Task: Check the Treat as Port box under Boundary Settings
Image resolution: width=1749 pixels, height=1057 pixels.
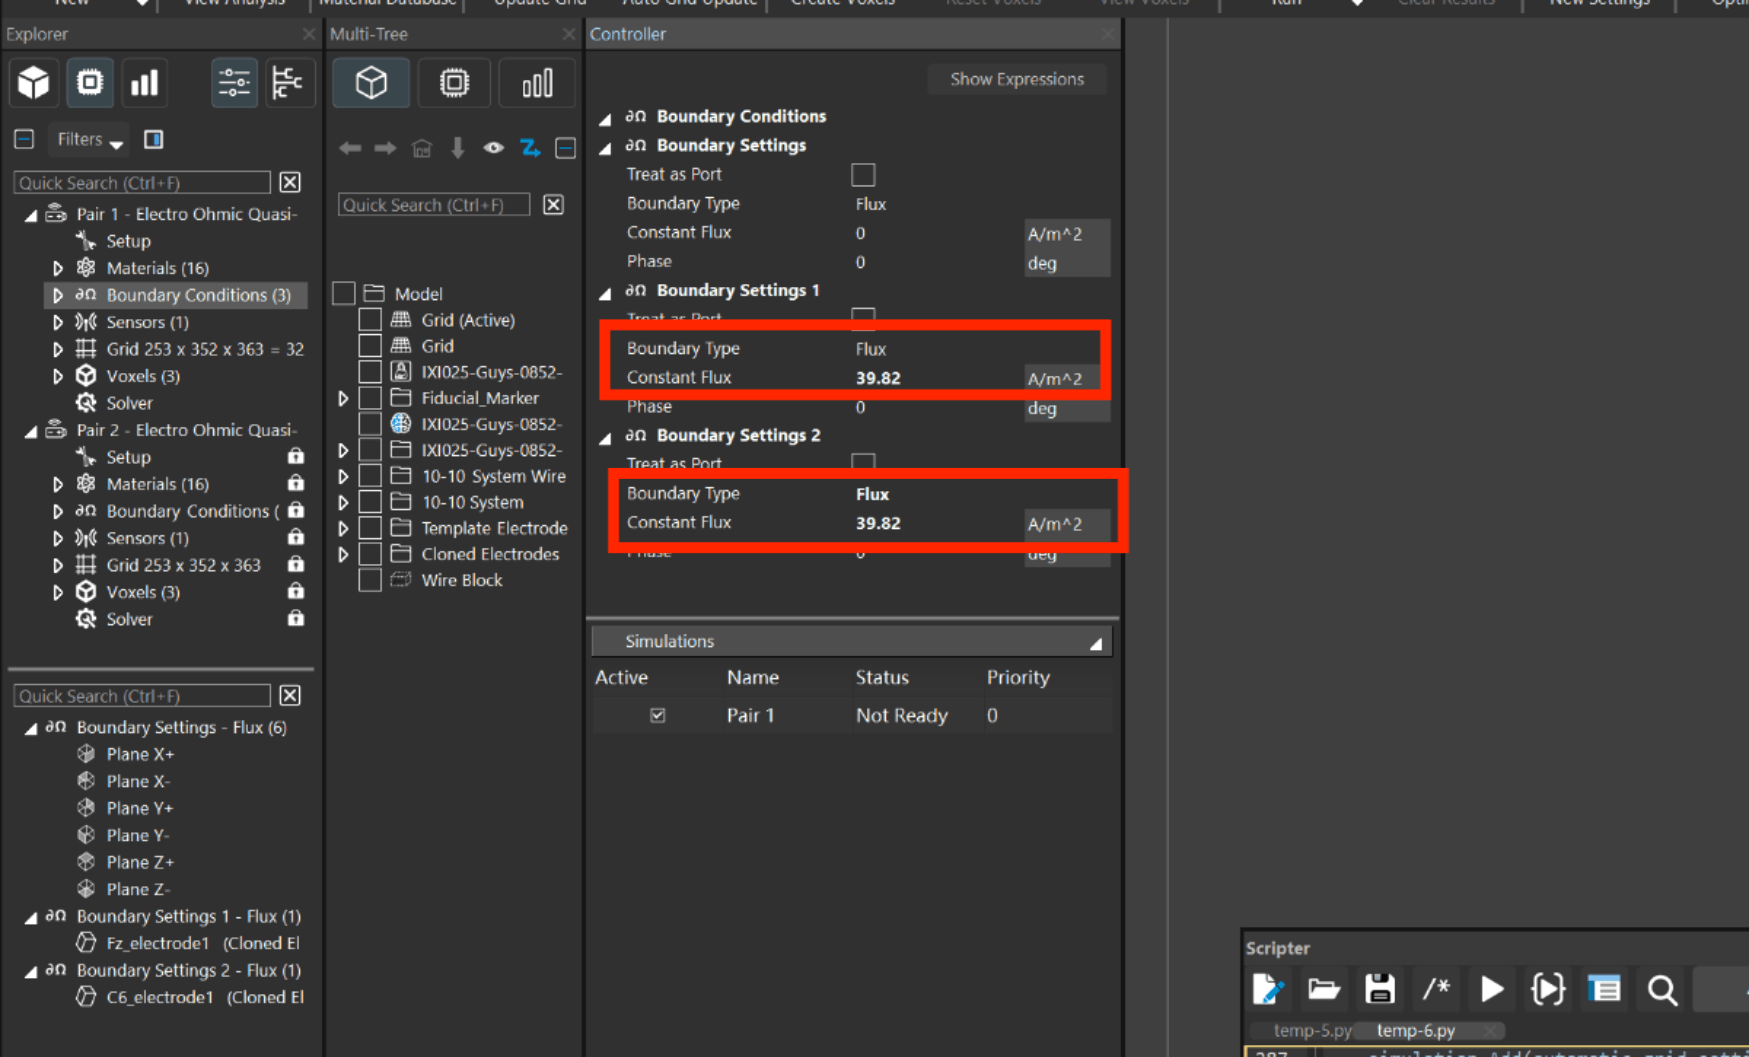Action: [863, 175]
